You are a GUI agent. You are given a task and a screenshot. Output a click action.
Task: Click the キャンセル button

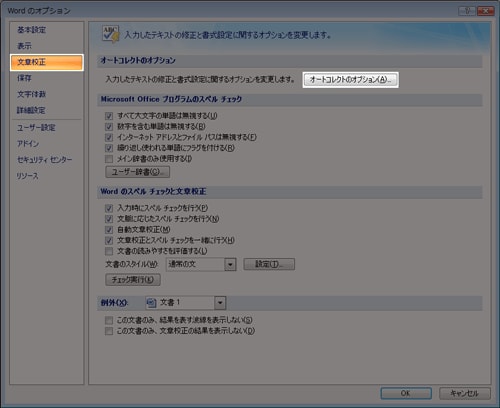pos(465,393)
